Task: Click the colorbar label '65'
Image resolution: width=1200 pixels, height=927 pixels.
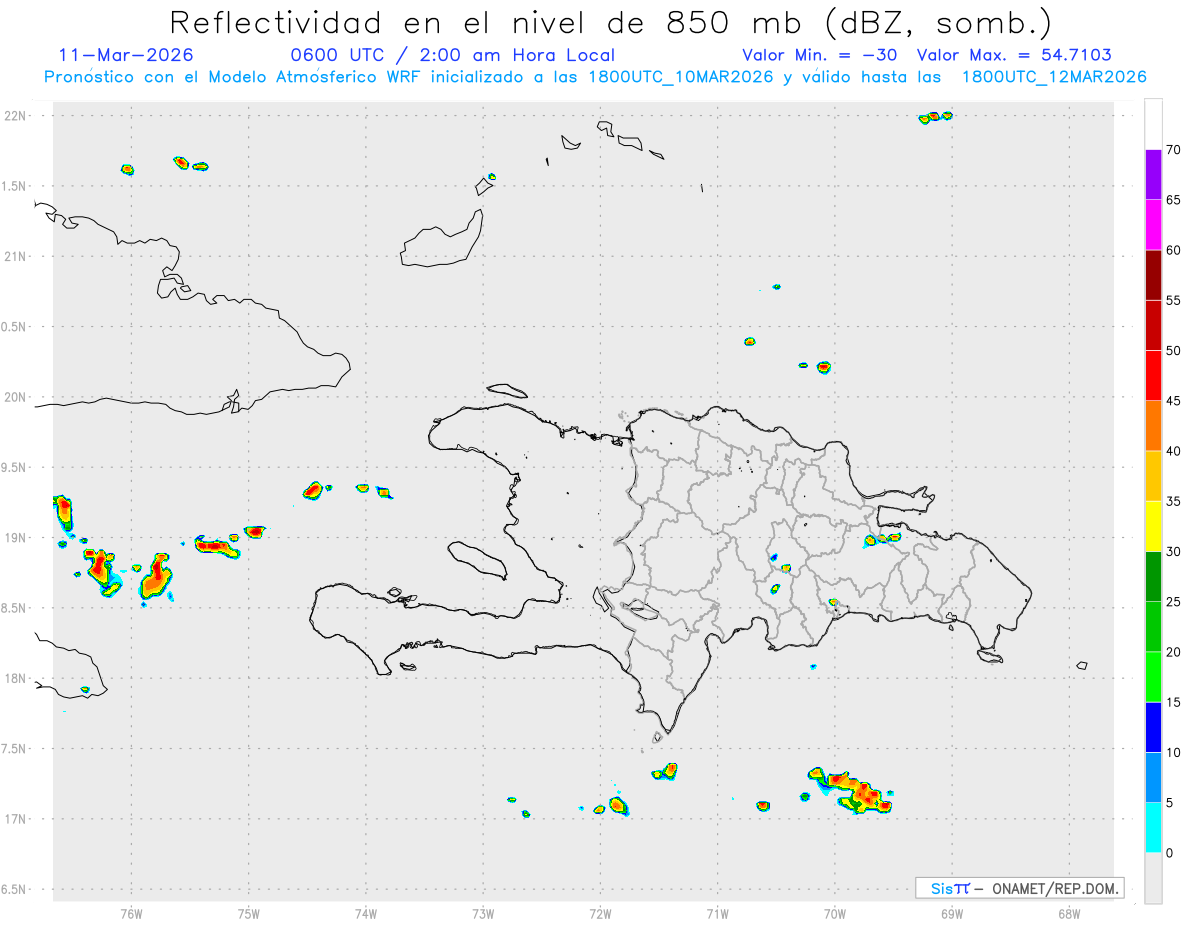Action: point(1174,200)
